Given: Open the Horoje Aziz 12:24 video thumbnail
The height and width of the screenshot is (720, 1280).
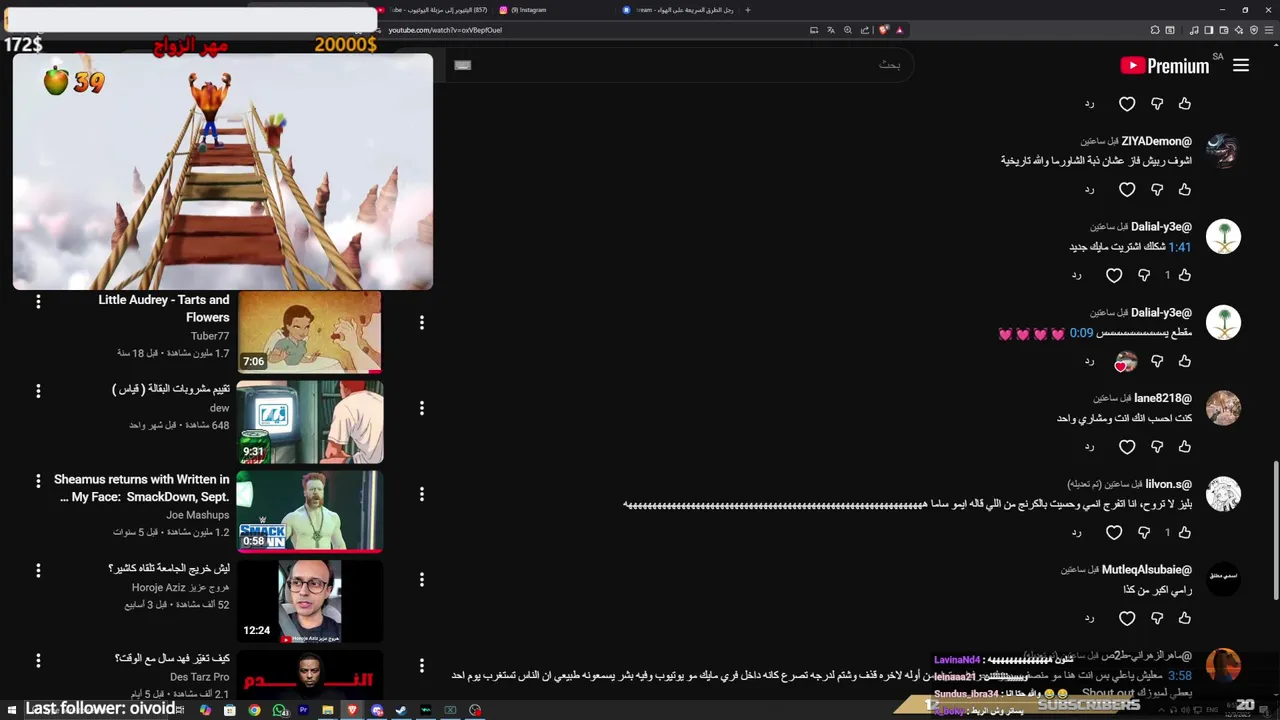Looking at the screenshot, I should 310,600.
